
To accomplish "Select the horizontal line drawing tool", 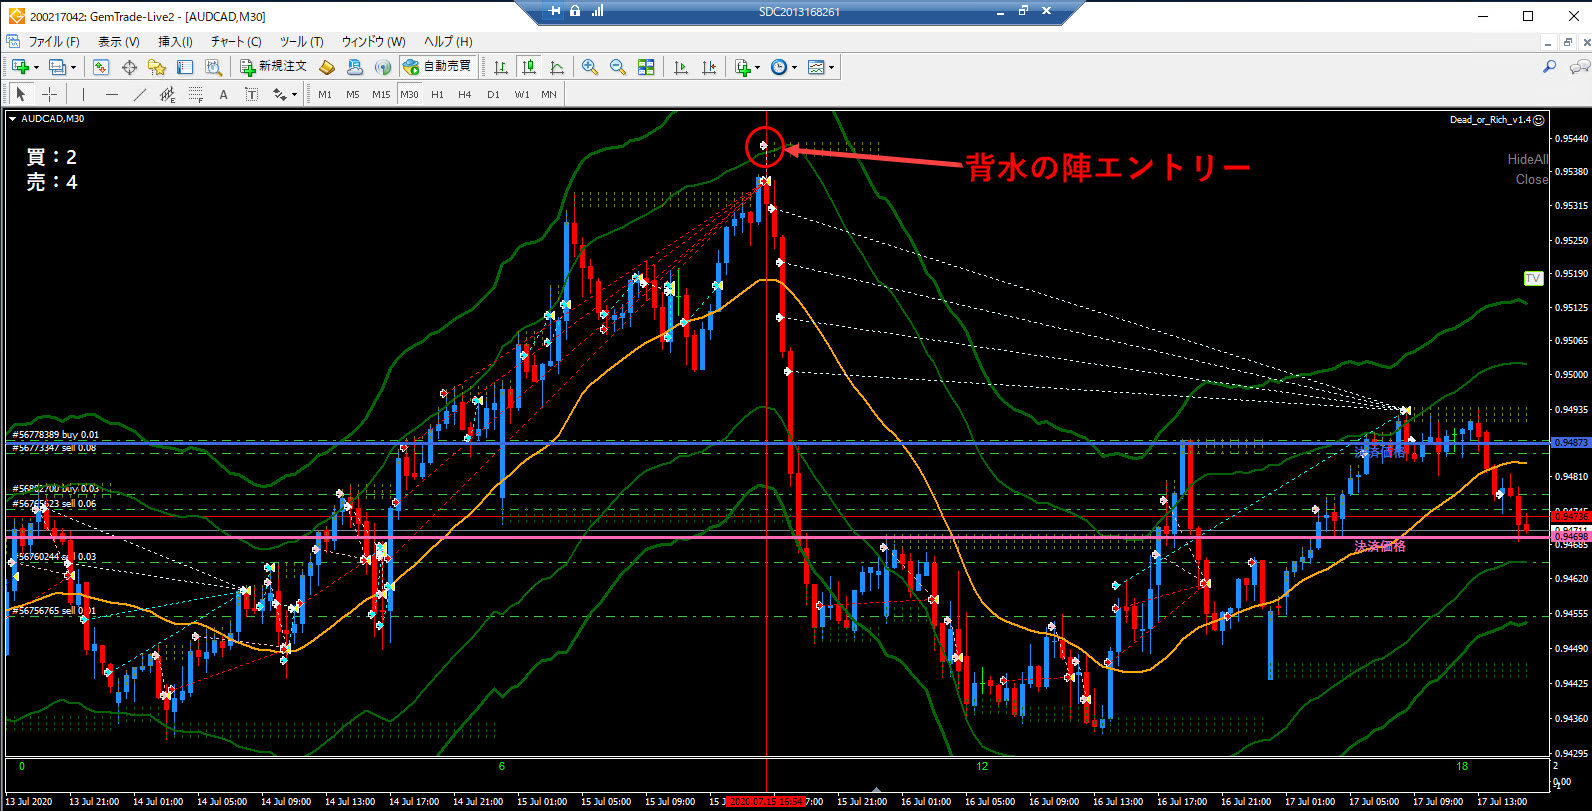I will pos(111,94).
